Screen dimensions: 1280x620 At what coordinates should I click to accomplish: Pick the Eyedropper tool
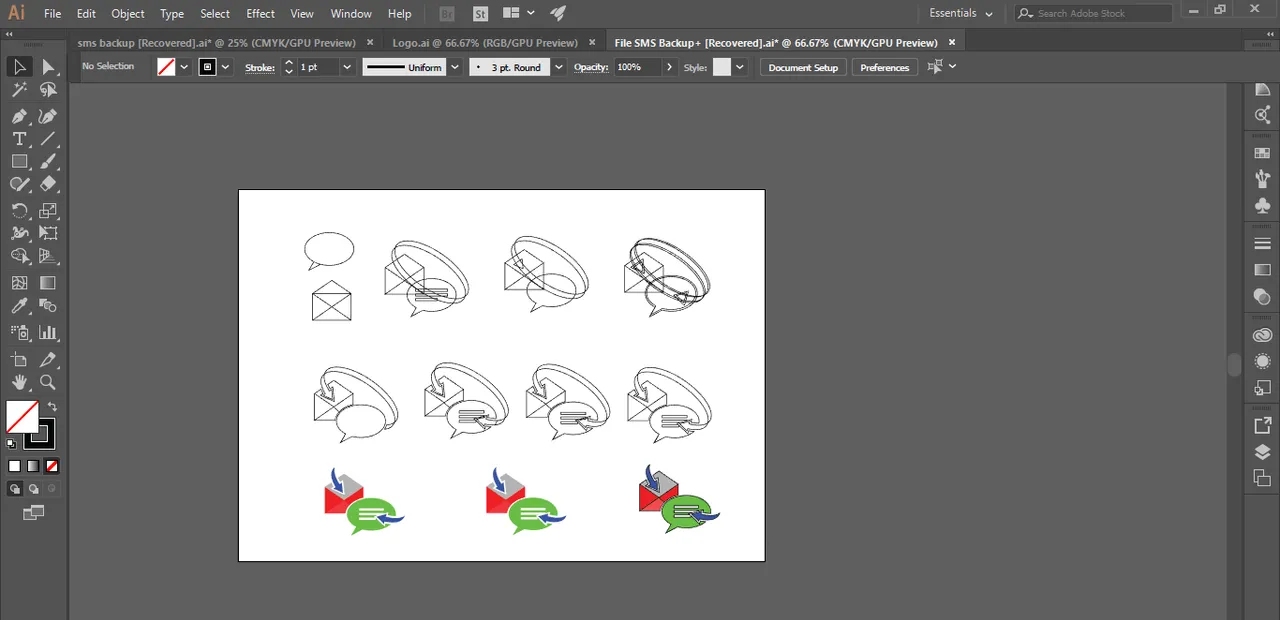[19, 307]
